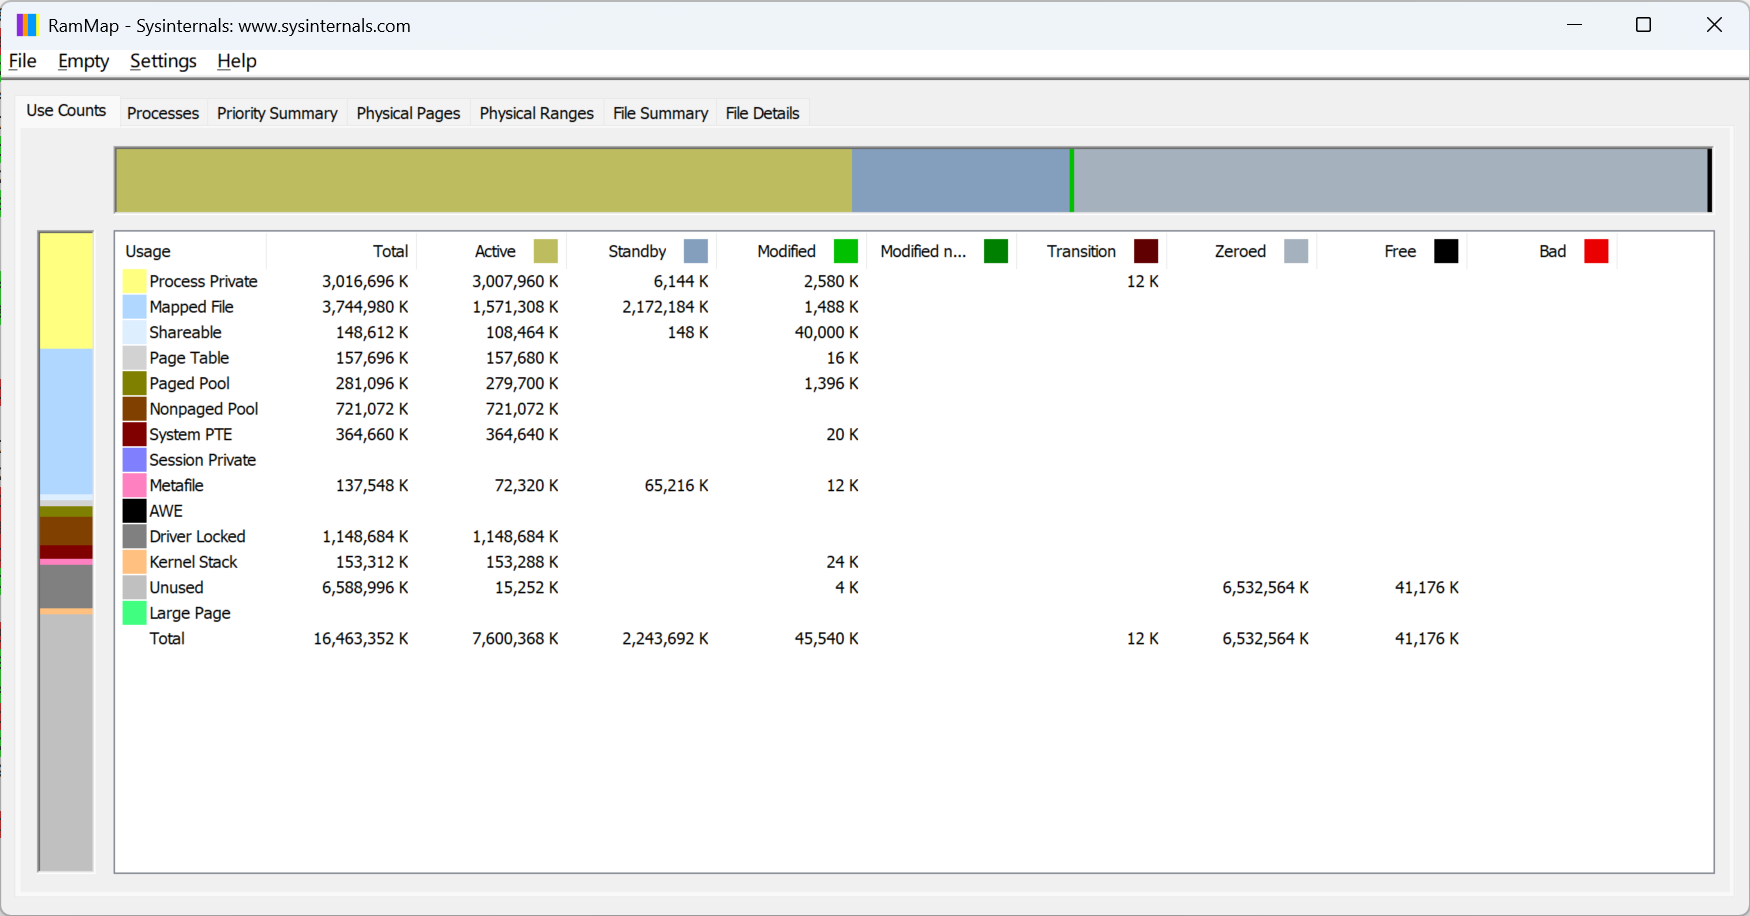The image size is (1750, 916).
Task: Click the black AWE row swatch
Action: 135,511
